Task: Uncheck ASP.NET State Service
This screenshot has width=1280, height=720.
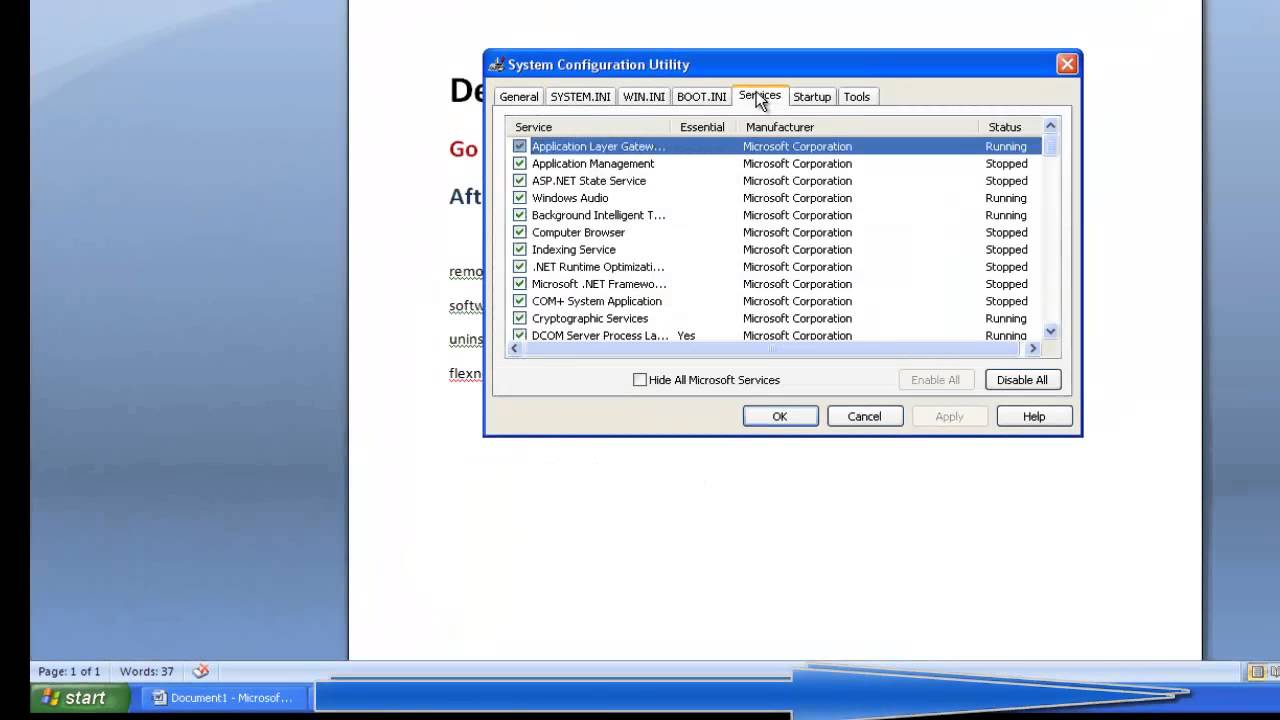Action: pos(520,180)
